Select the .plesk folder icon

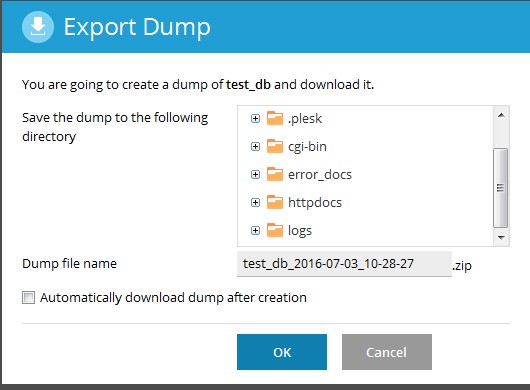(274, 118)
